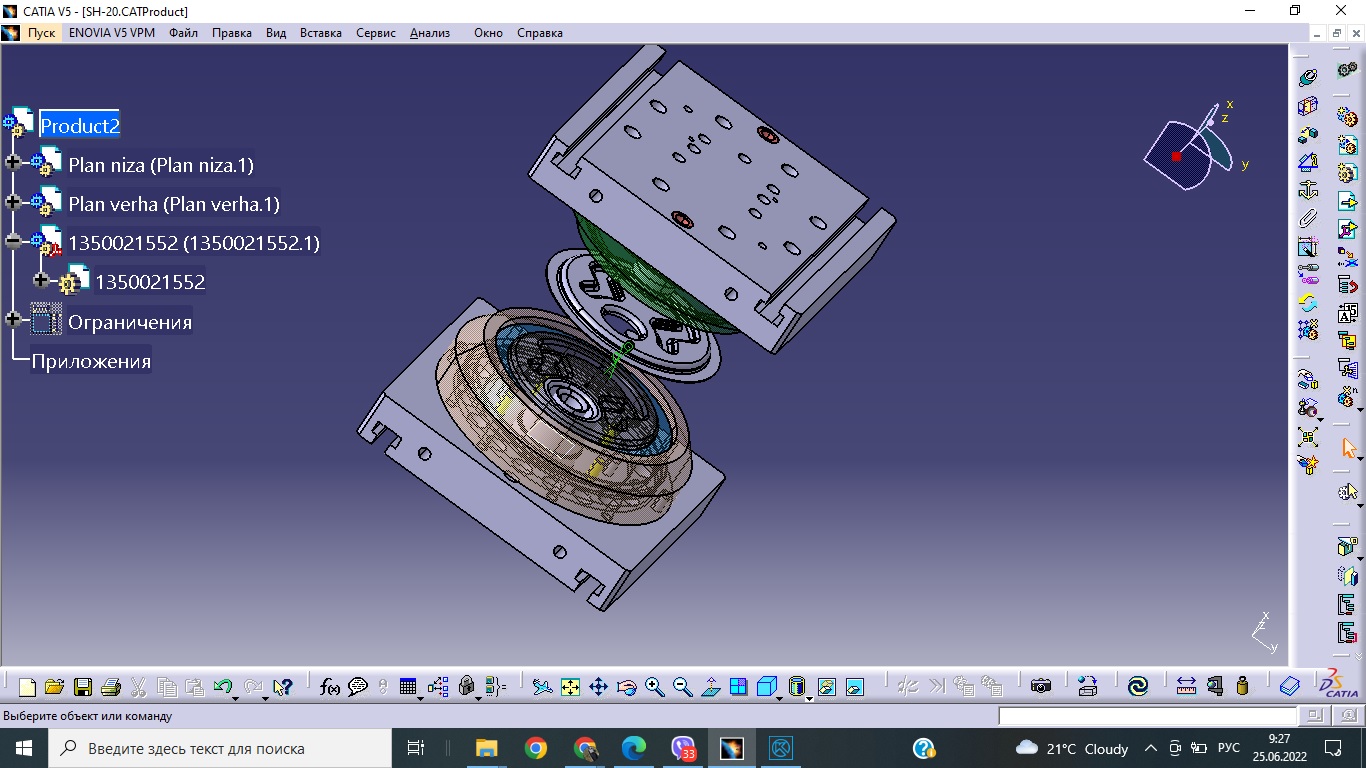Viewport: 1366px width, 768px height.
Task: Toggle the Hide/Show icon
Action: point(826,687)
